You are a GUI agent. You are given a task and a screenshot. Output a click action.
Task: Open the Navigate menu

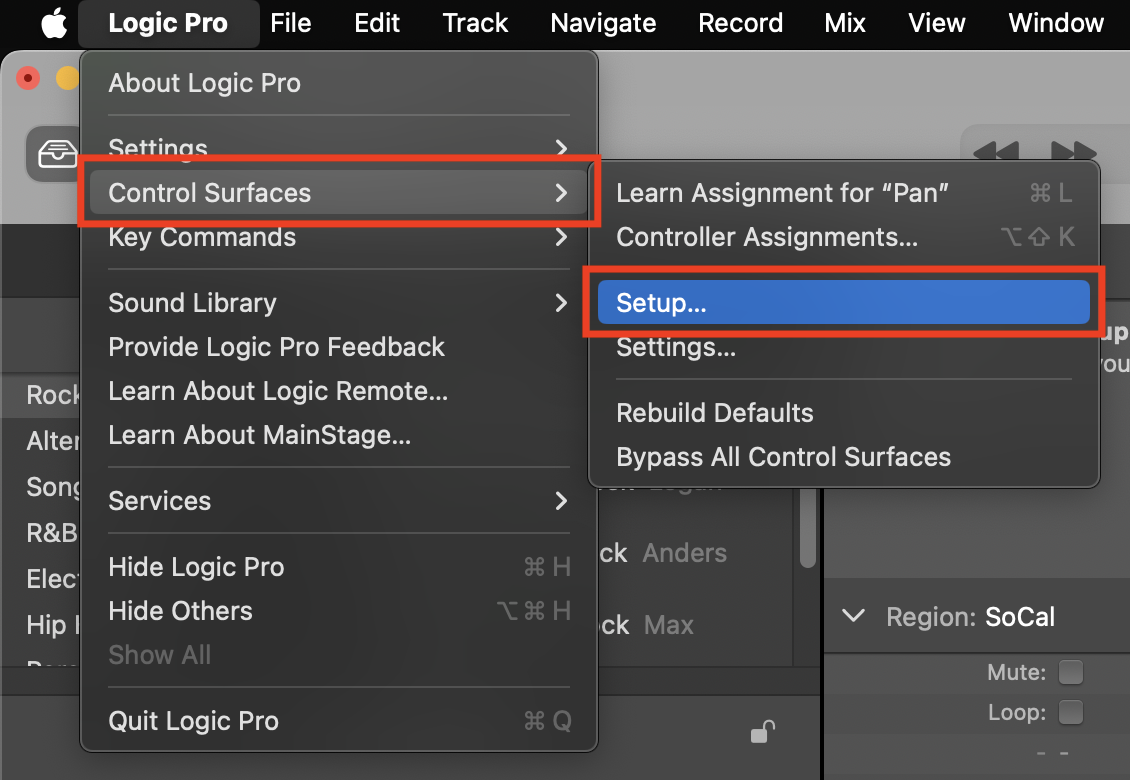coord(603,23)
